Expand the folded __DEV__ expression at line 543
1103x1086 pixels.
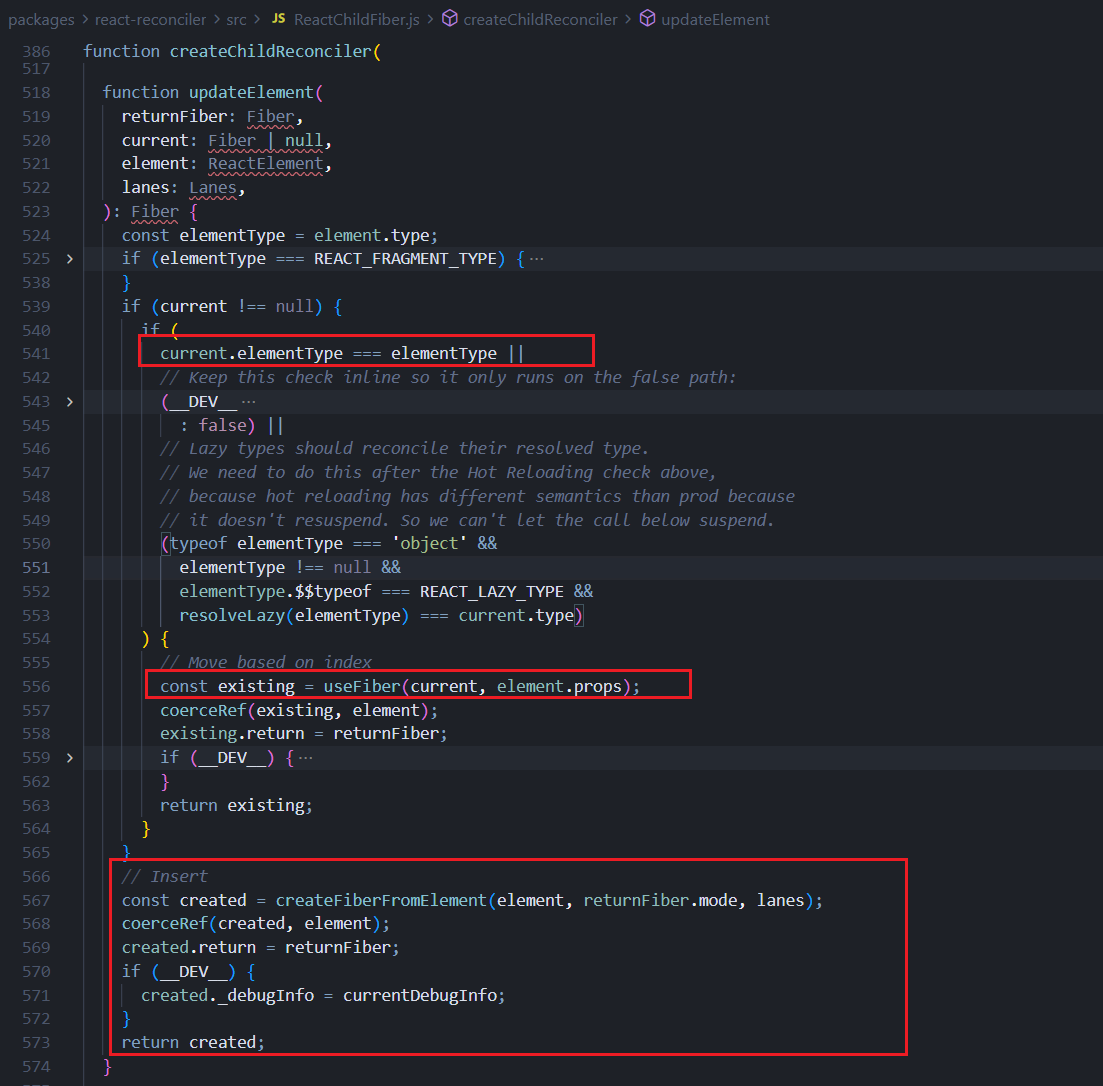70,402
